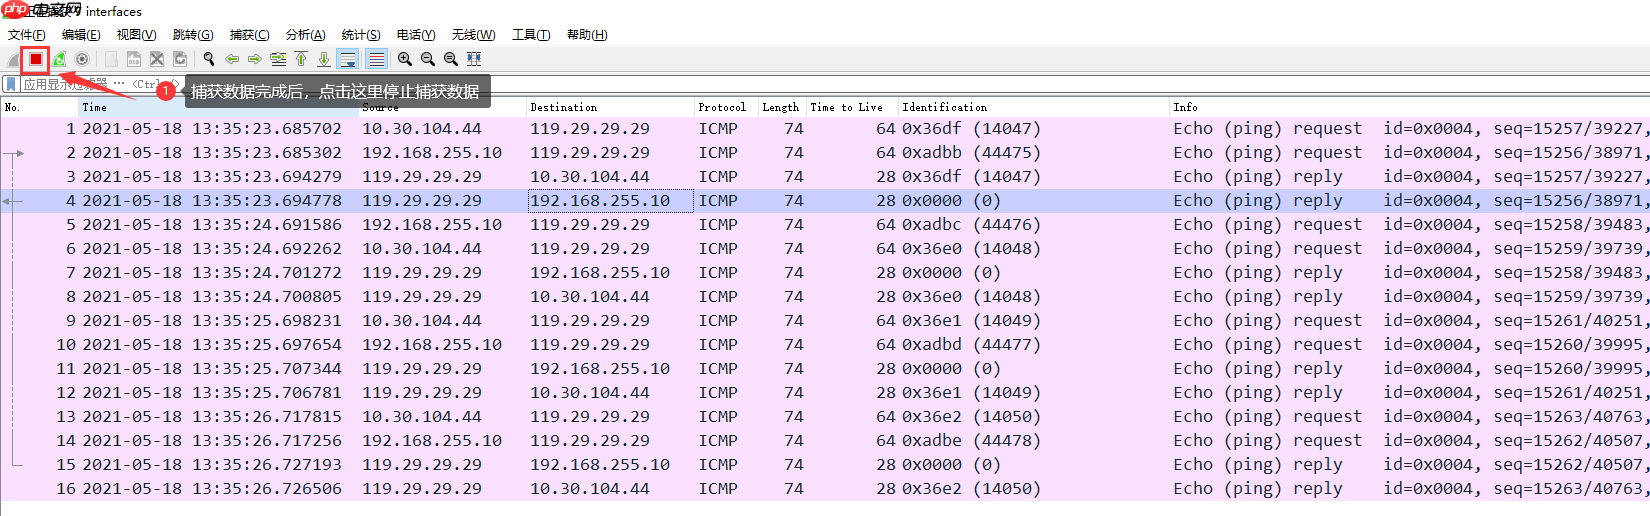1650x516 pixels.
Task: Open the find packet magnifier tool
Action: point(209,59)
